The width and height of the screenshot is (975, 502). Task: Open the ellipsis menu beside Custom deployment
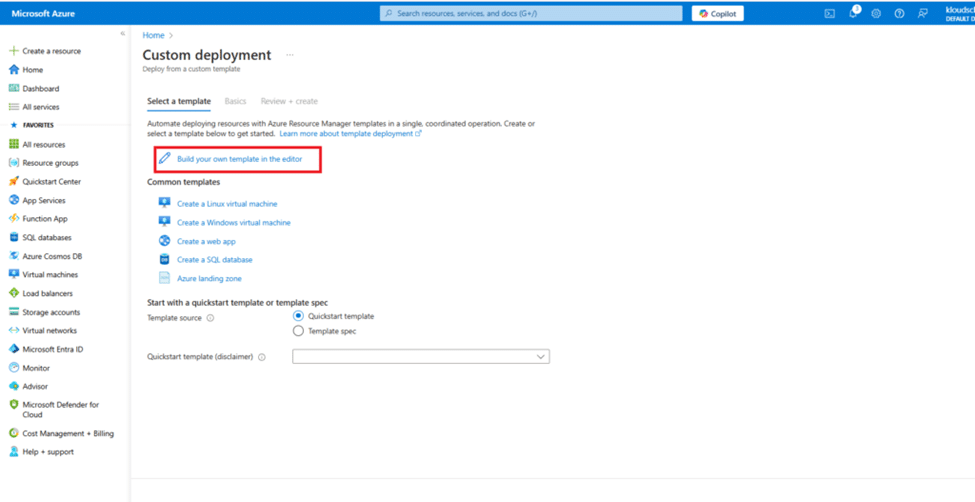[x=290, y=55]
